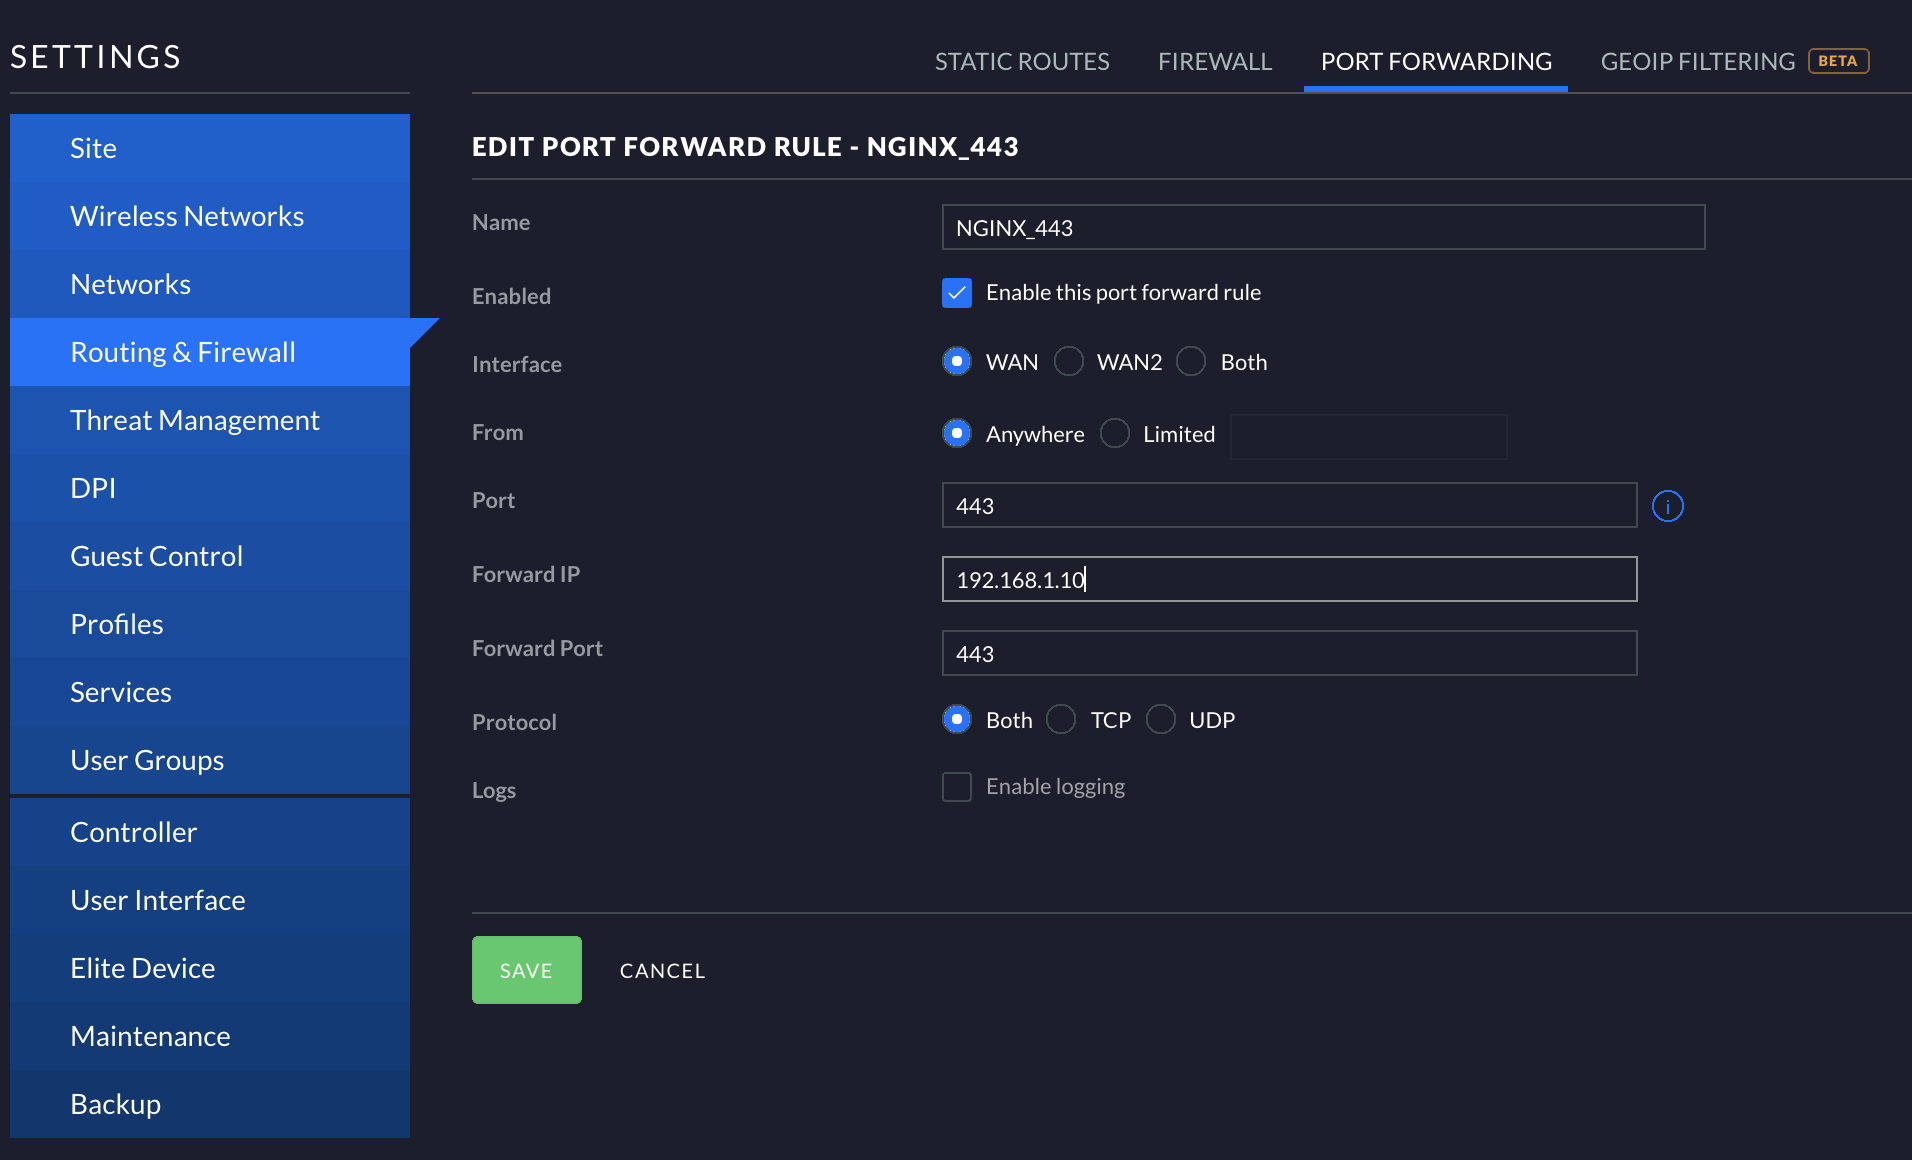Viewport: 1912px width, 1160px height.
Task: Select WAN2 interface radio button
Action: tap(1069, 362)
